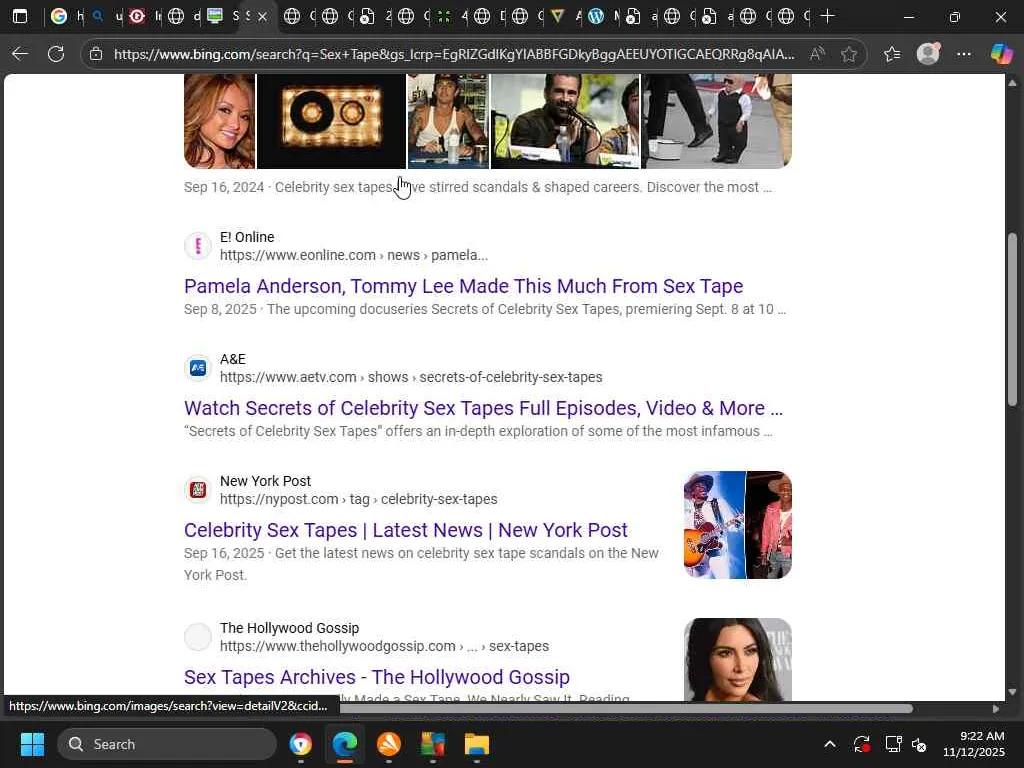The image size is (1024, 768).
Task: Open Pamela Anderson, Tommy Lee result link
Action: point(464,286)
